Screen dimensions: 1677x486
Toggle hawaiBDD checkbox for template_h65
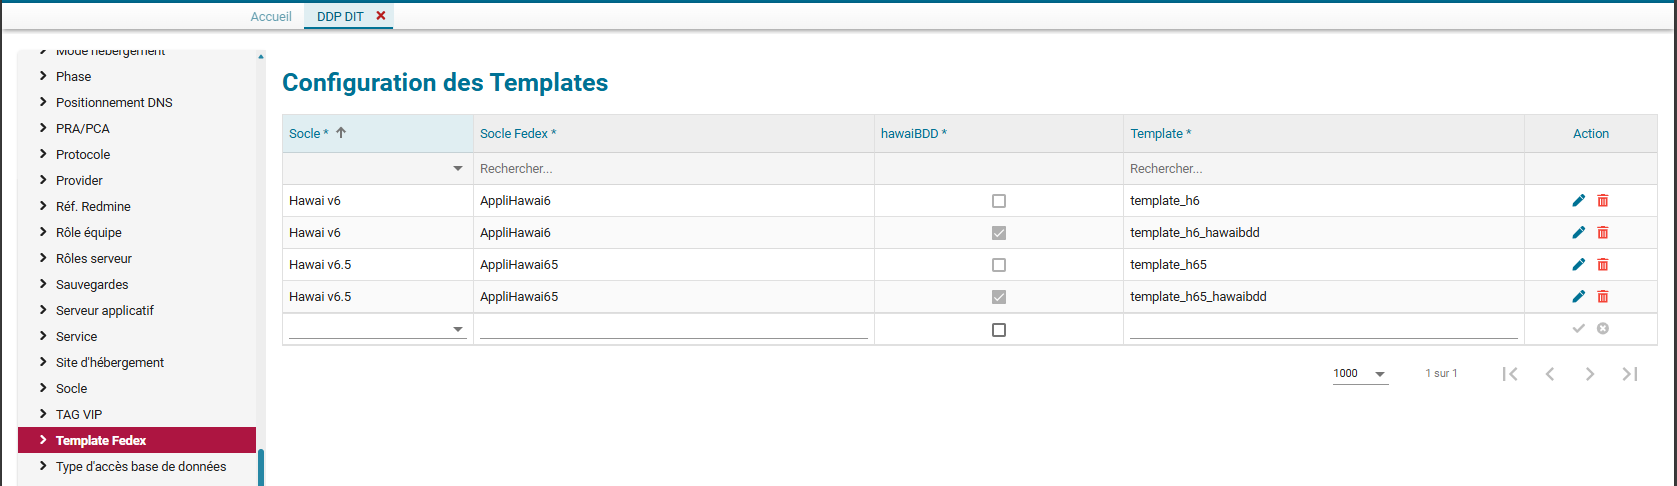click(x=999, y=265)
